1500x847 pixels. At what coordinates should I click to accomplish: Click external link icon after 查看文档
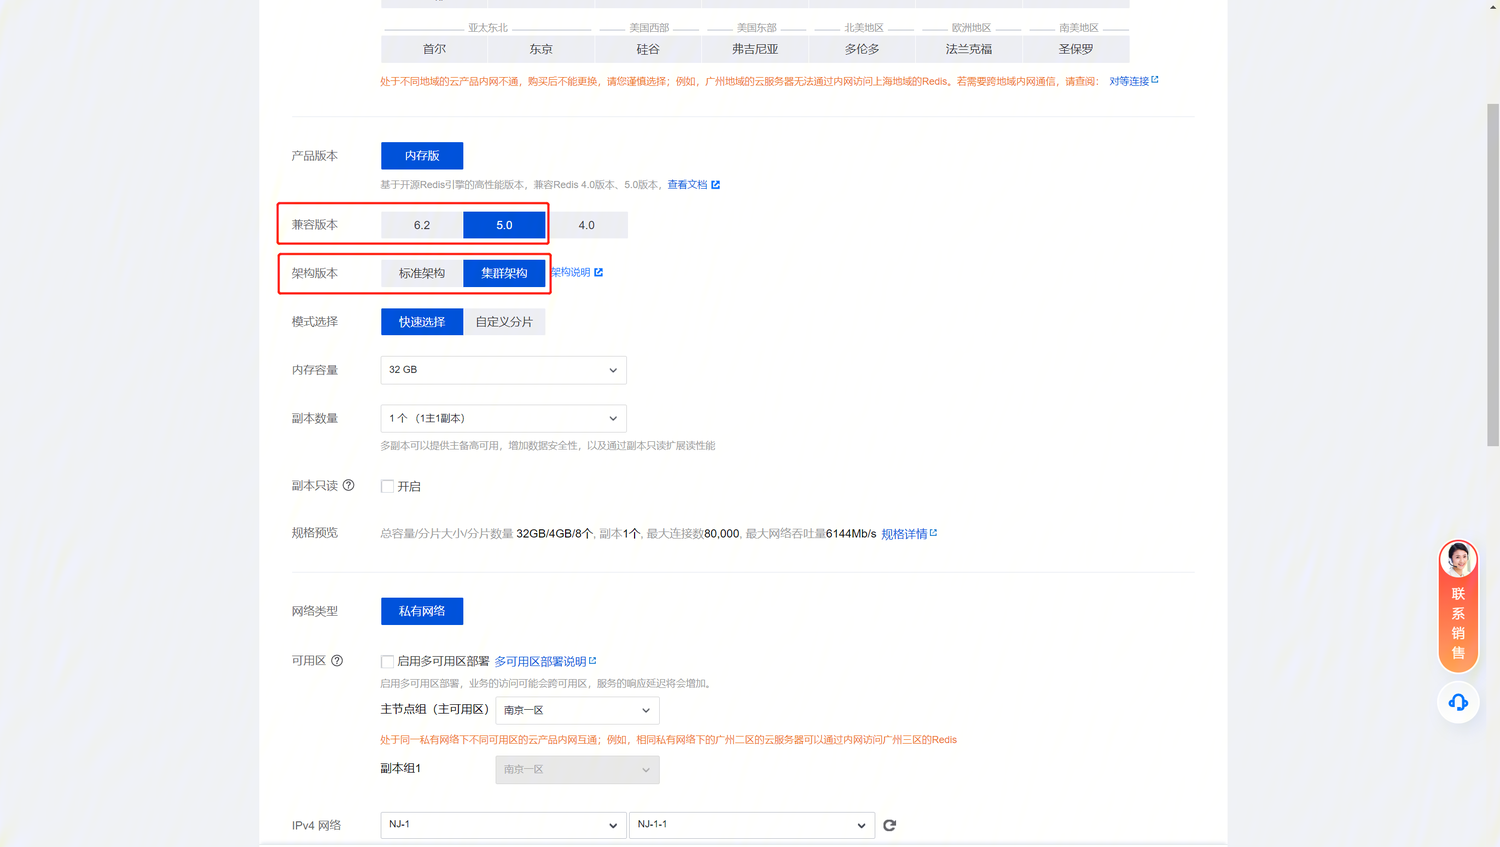click(x=715, y=185)
